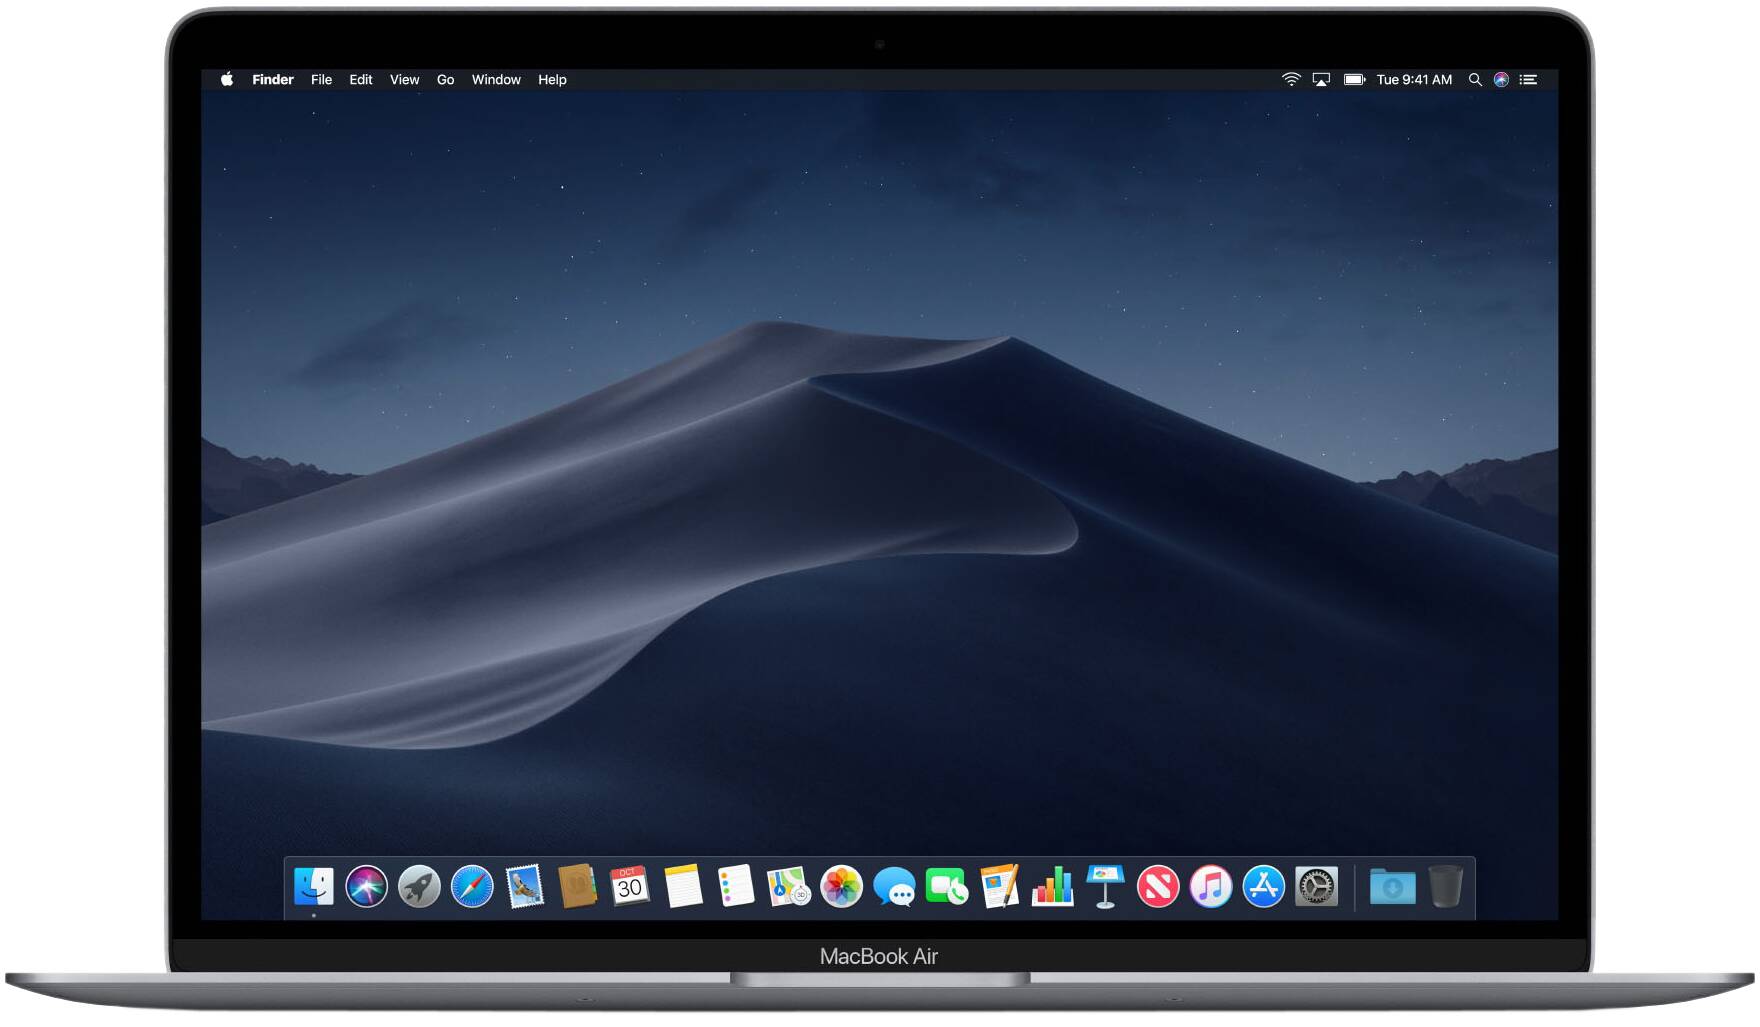The image size is (1760, 1027).
Task: Open Window menu in menu bar
Action: pyautogui.click(x=496, y=80)
